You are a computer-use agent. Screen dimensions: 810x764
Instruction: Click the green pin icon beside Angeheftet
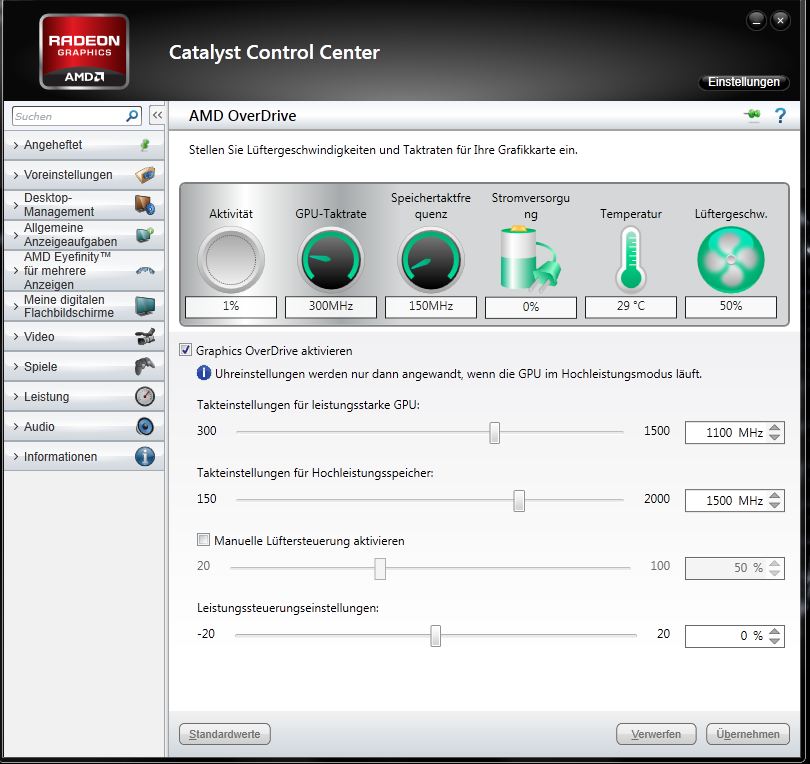(145, 145)
